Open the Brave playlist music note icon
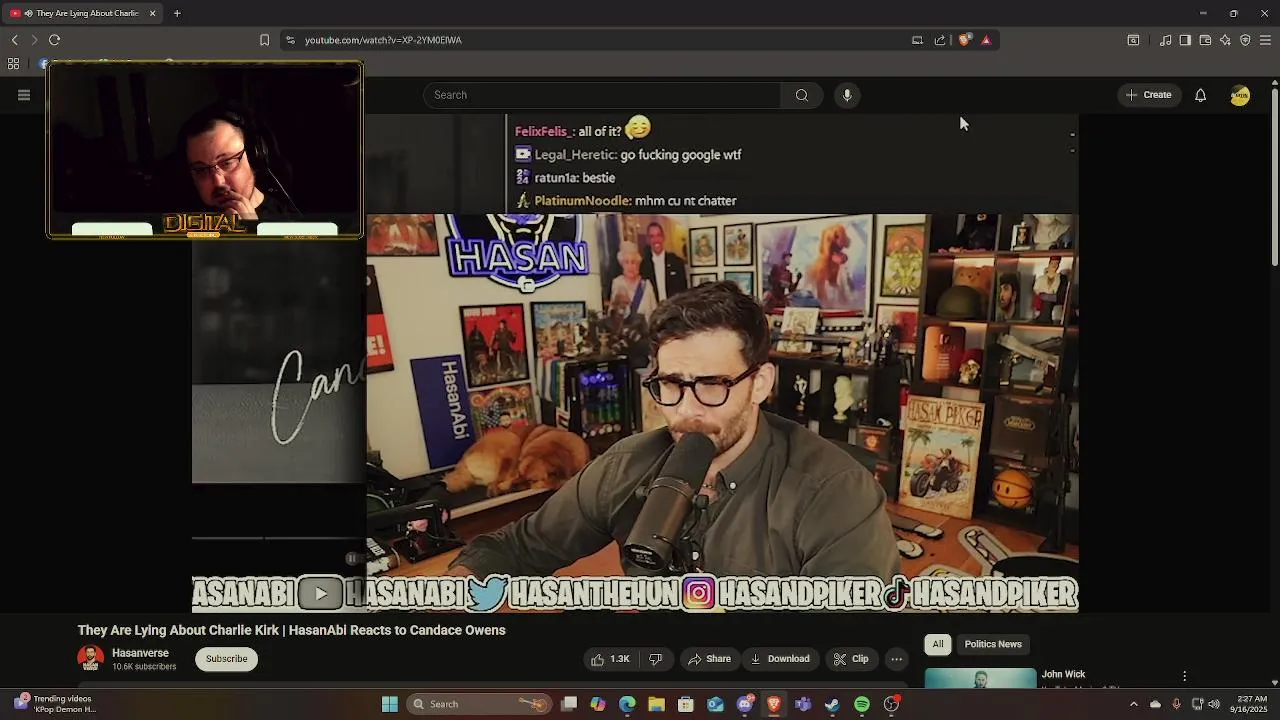Viewport: 1280px width, 720px height. pyautogui.click(x=1165, y=40)
